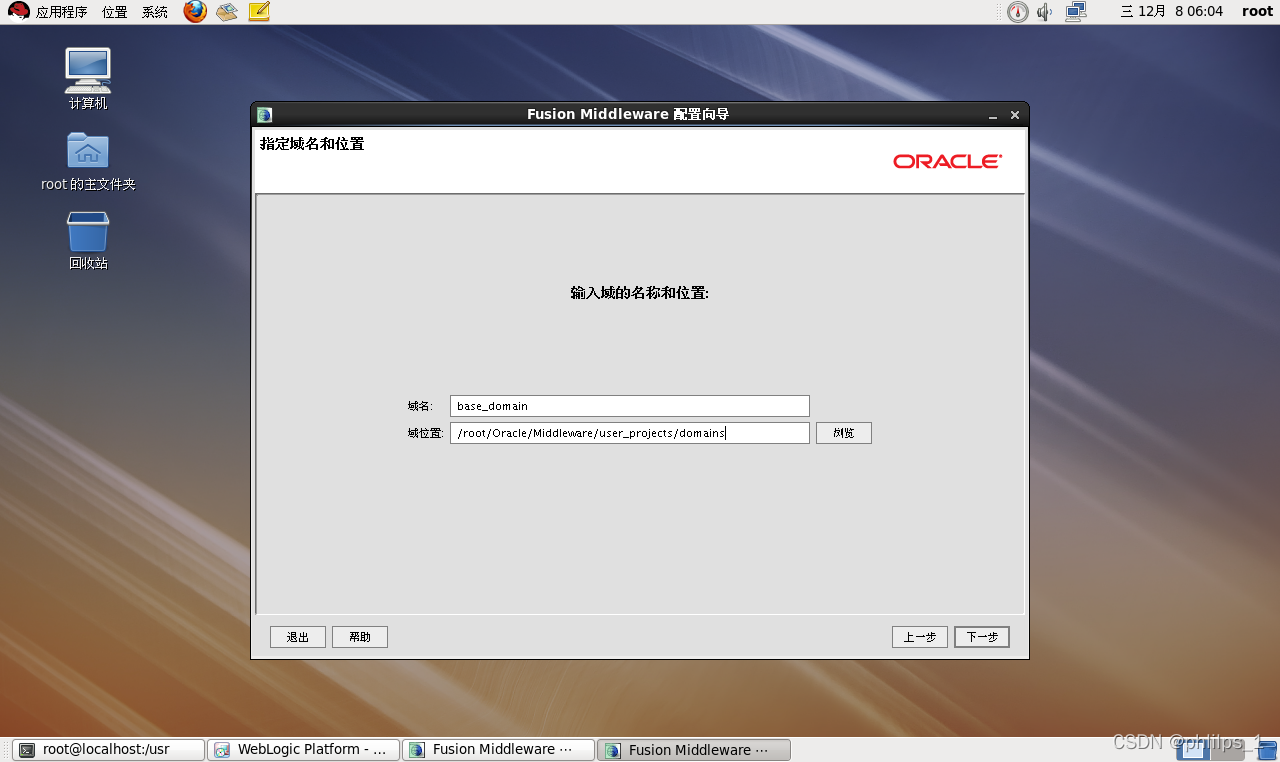Open the 回收站 desktop icon

[88, 241]
